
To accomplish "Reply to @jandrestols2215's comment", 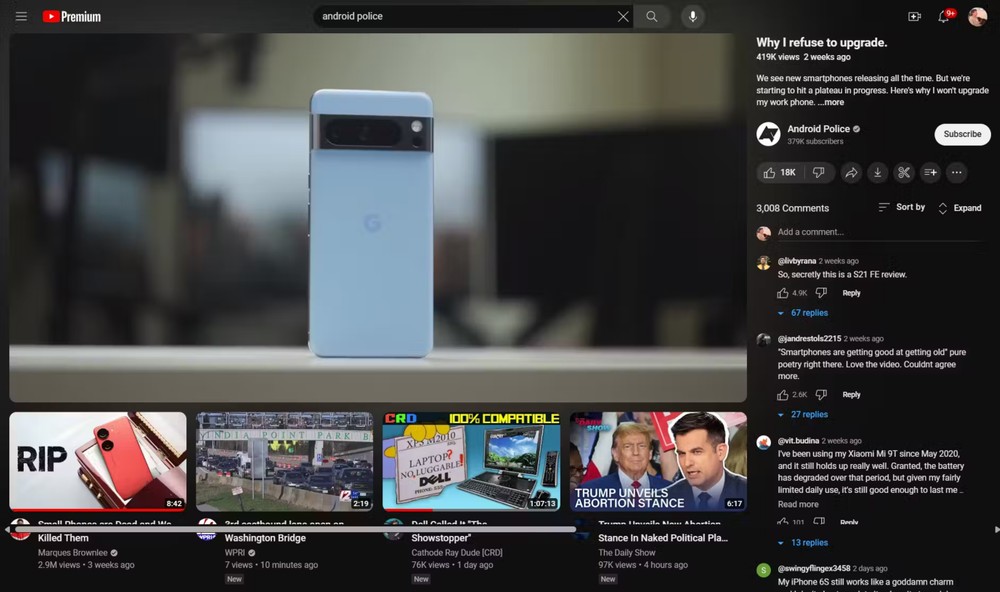I will pyautogui.click(x=851, y=395).
